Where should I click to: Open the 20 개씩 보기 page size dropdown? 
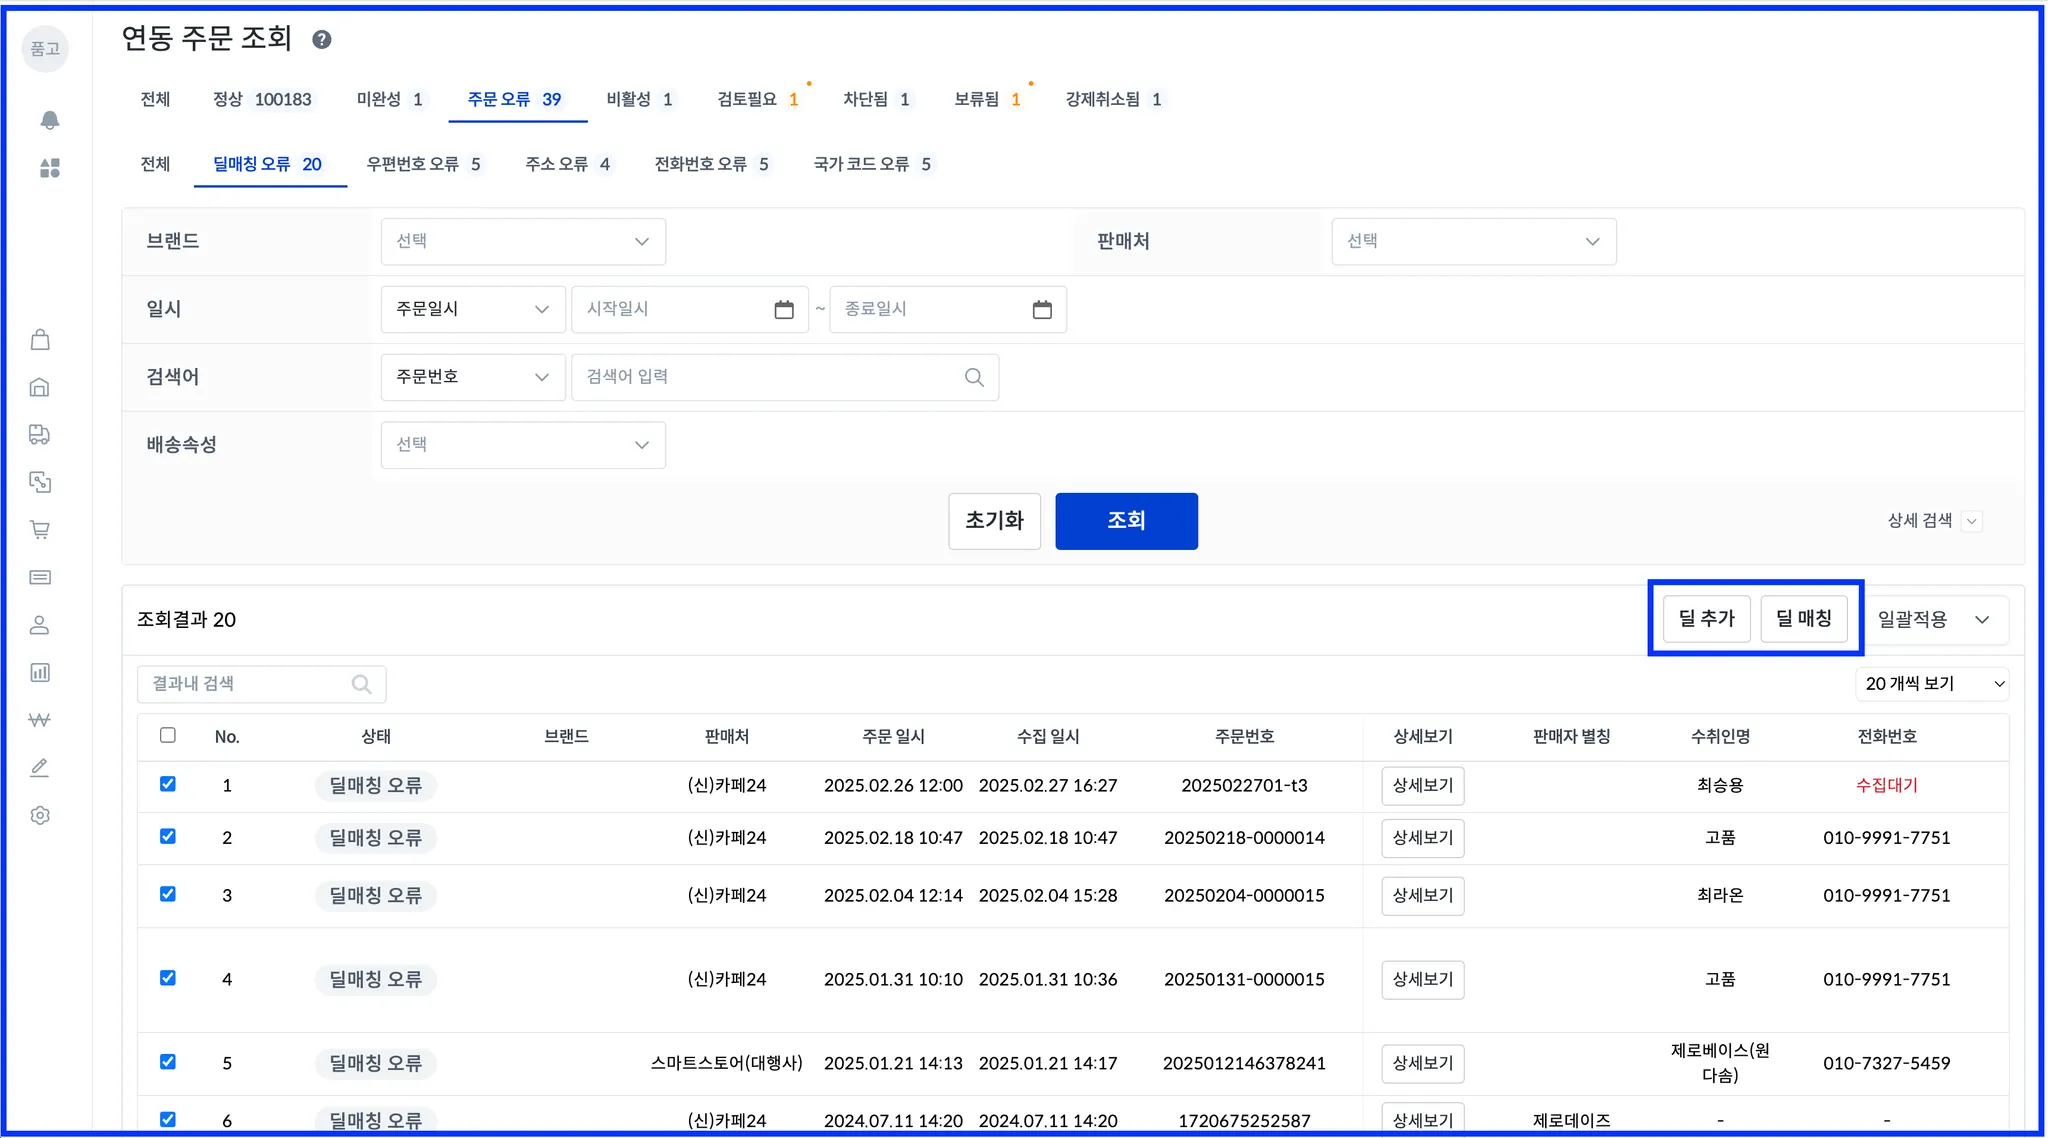(x=1933, y=684)
